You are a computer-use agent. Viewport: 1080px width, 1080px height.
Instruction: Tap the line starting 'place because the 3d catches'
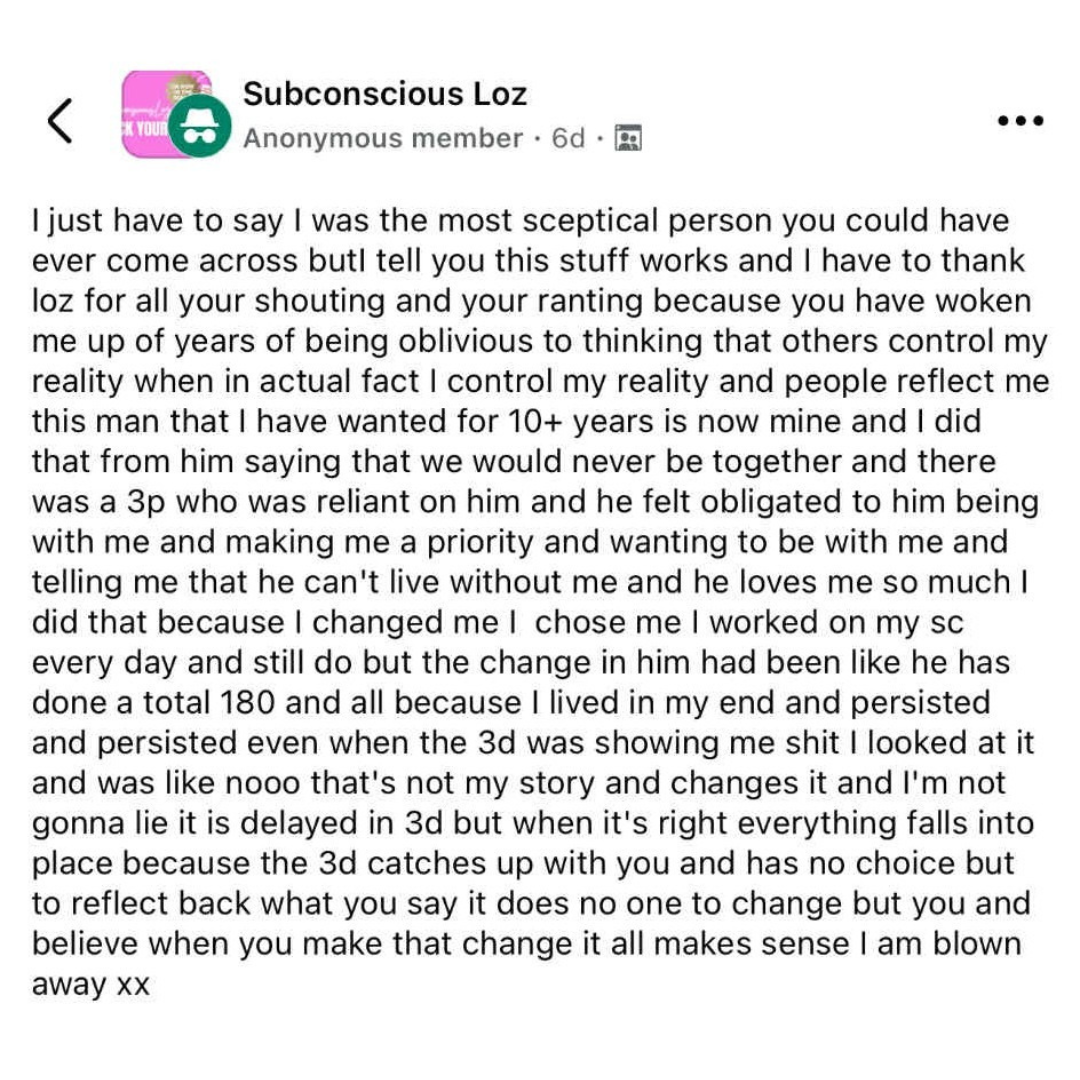[x=523, y=864]
